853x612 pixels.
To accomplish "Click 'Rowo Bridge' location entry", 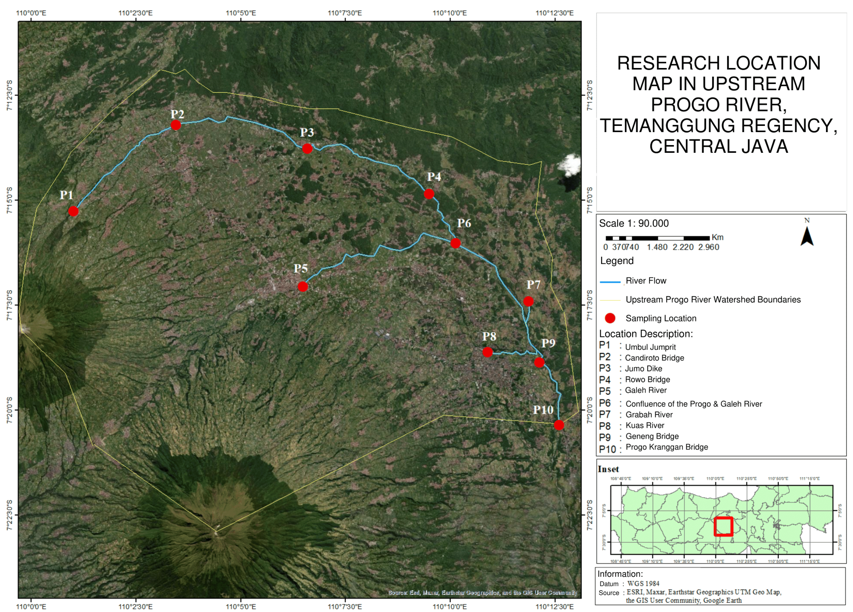I will coord(647,380).
